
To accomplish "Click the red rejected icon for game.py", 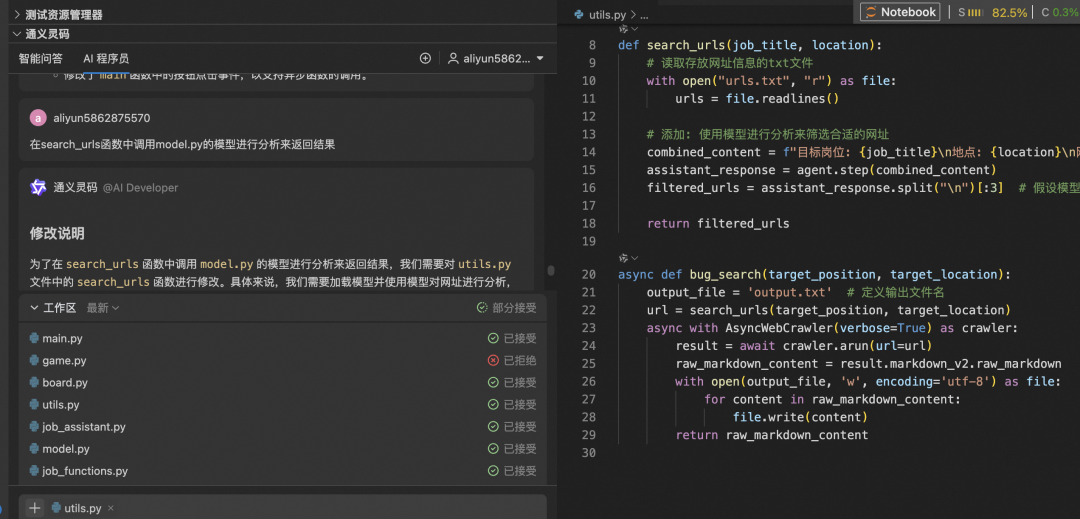I will pyautogui.click(x=493, y=360).
